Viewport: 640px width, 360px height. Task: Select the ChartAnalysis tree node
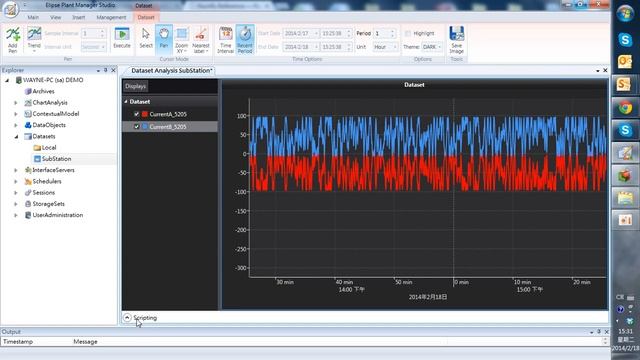(50, 103)
